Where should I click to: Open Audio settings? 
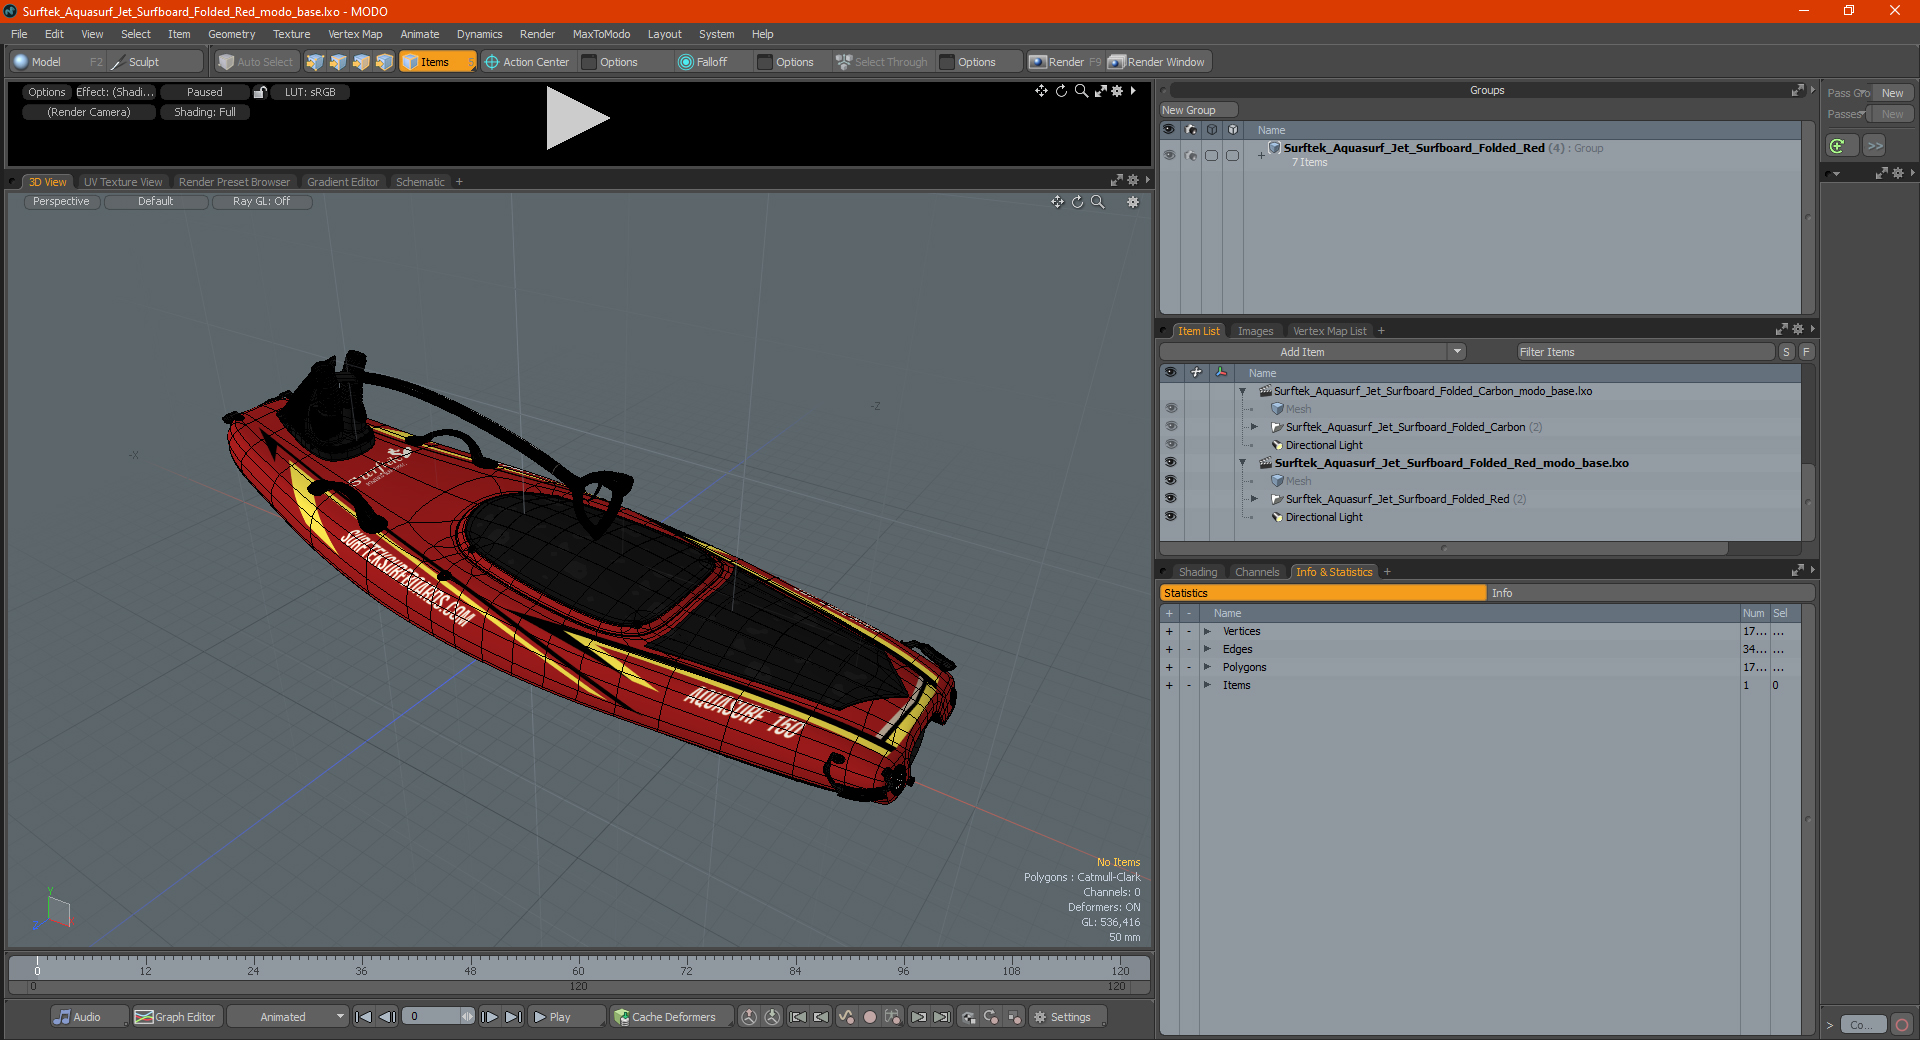coord(88,1017)
